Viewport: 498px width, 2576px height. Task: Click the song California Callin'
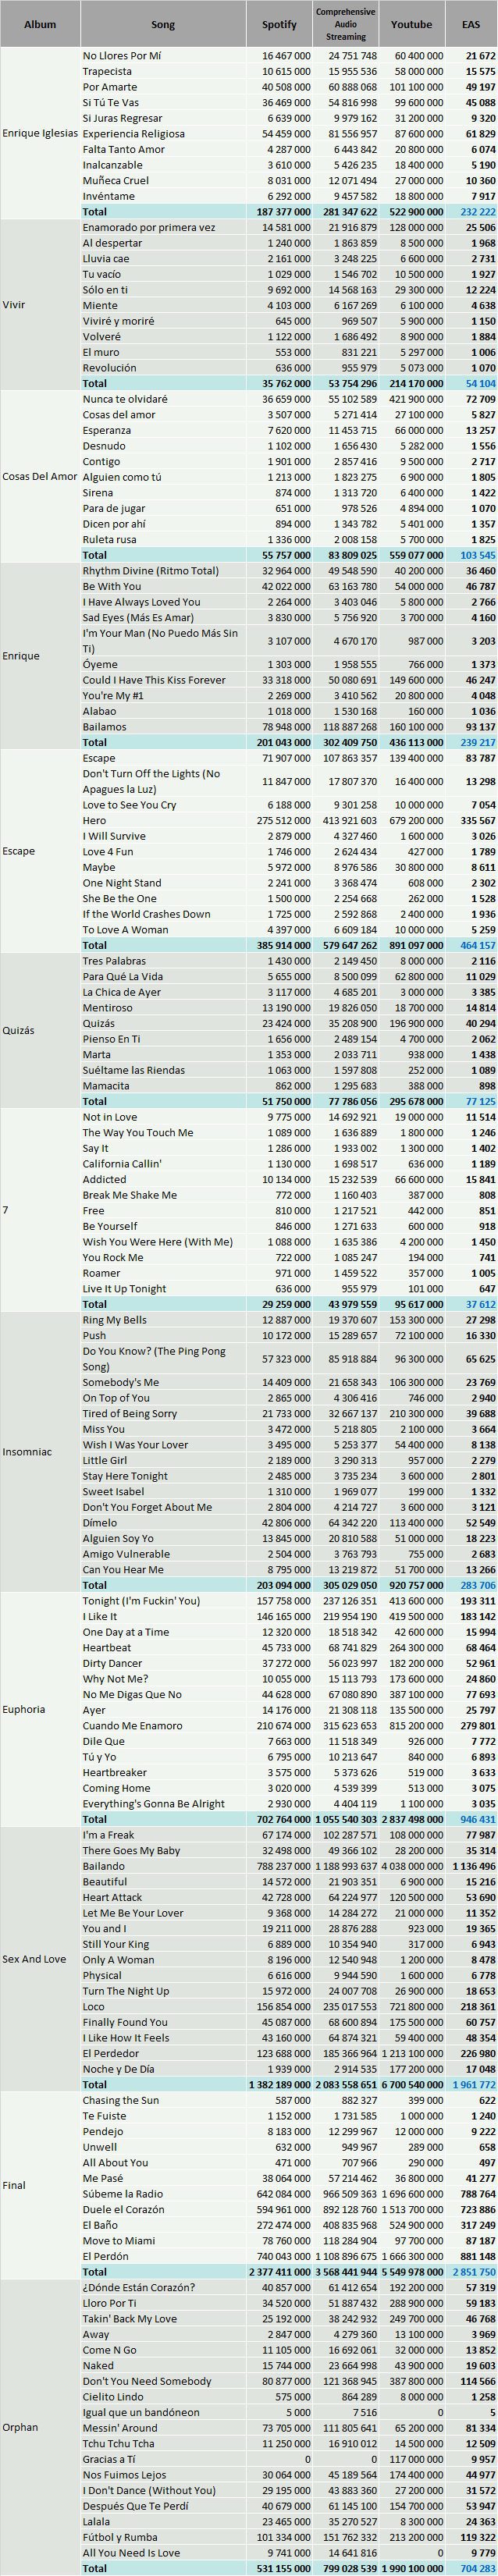point(122,1163)
